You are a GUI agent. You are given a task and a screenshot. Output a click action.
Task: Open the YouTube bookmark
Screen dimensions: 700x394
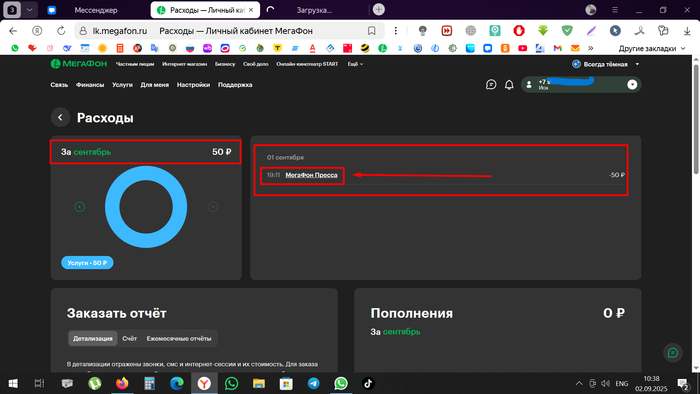coord(522,48)
